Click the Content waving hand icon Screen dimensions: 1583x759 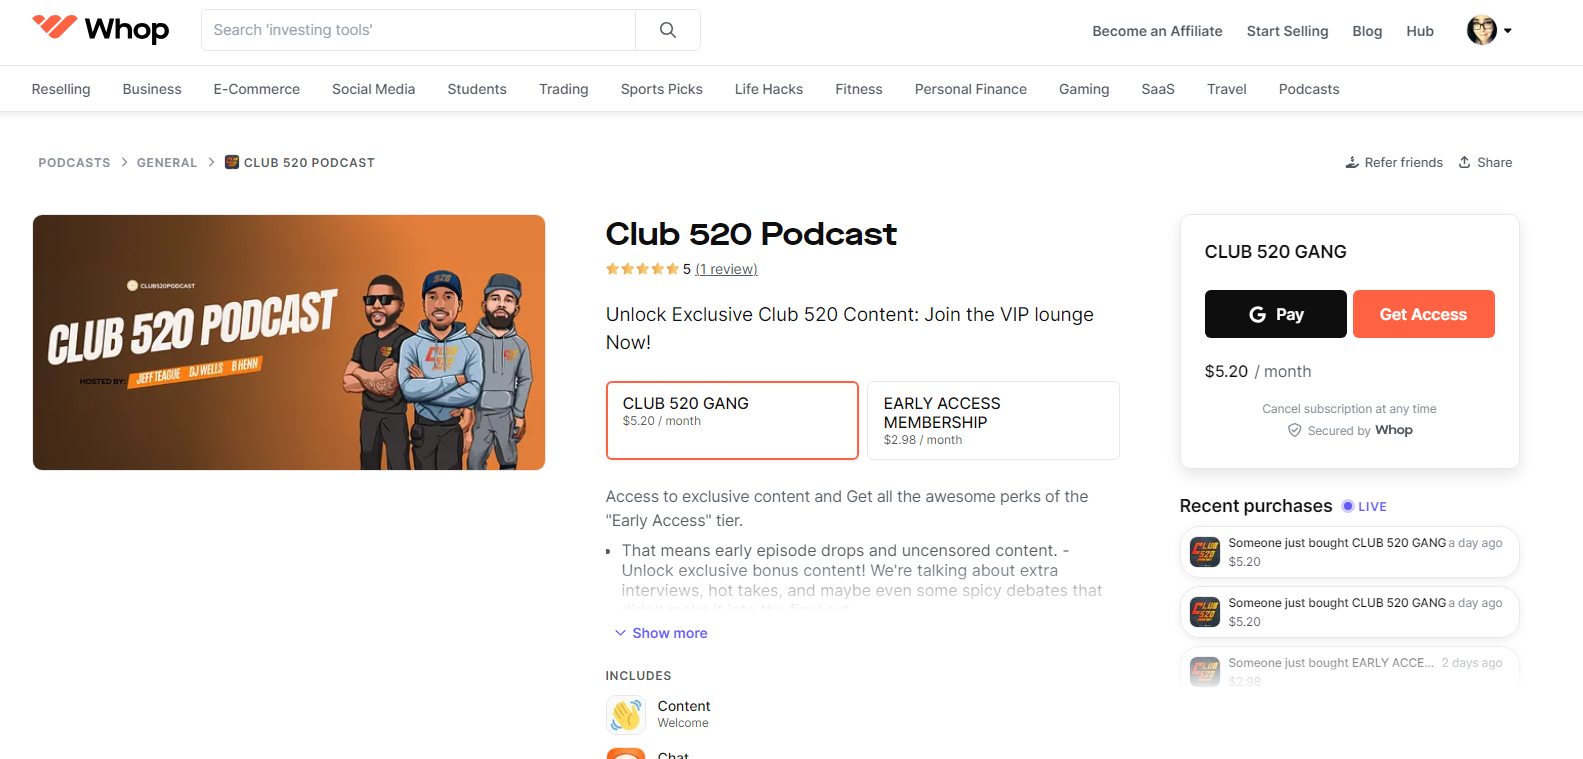[x=626, y=715]
